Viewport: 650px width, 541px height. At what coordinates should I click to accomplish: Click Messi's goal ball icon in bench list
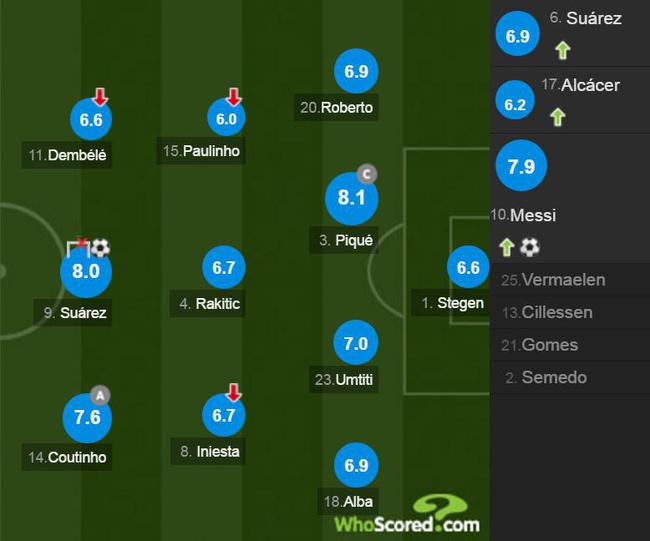click(530, 247)
